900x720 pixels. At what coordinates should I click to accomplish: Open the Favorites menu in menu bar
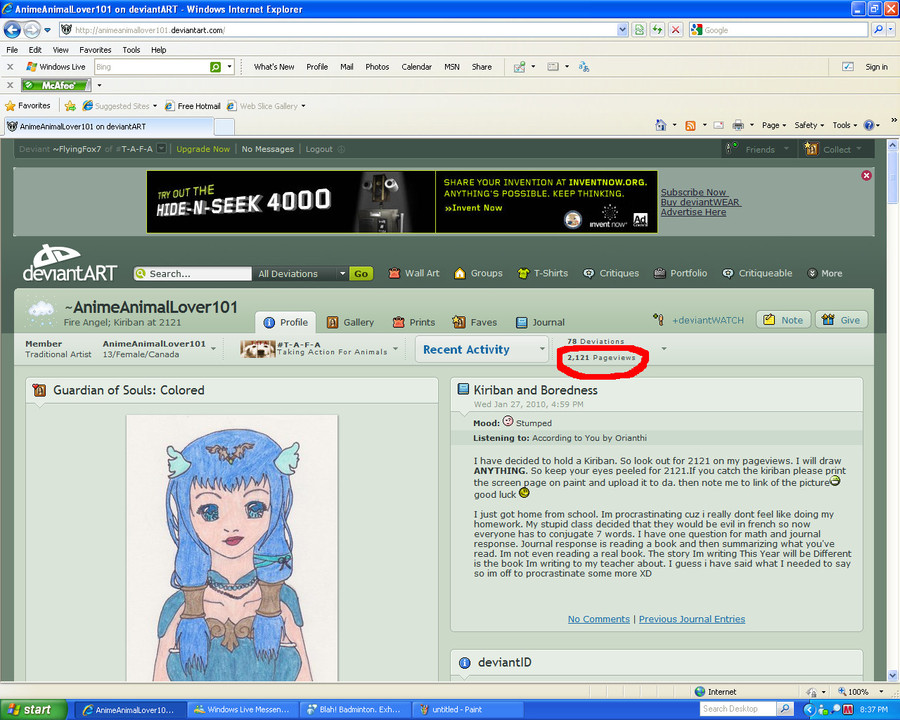pos(95,50)
